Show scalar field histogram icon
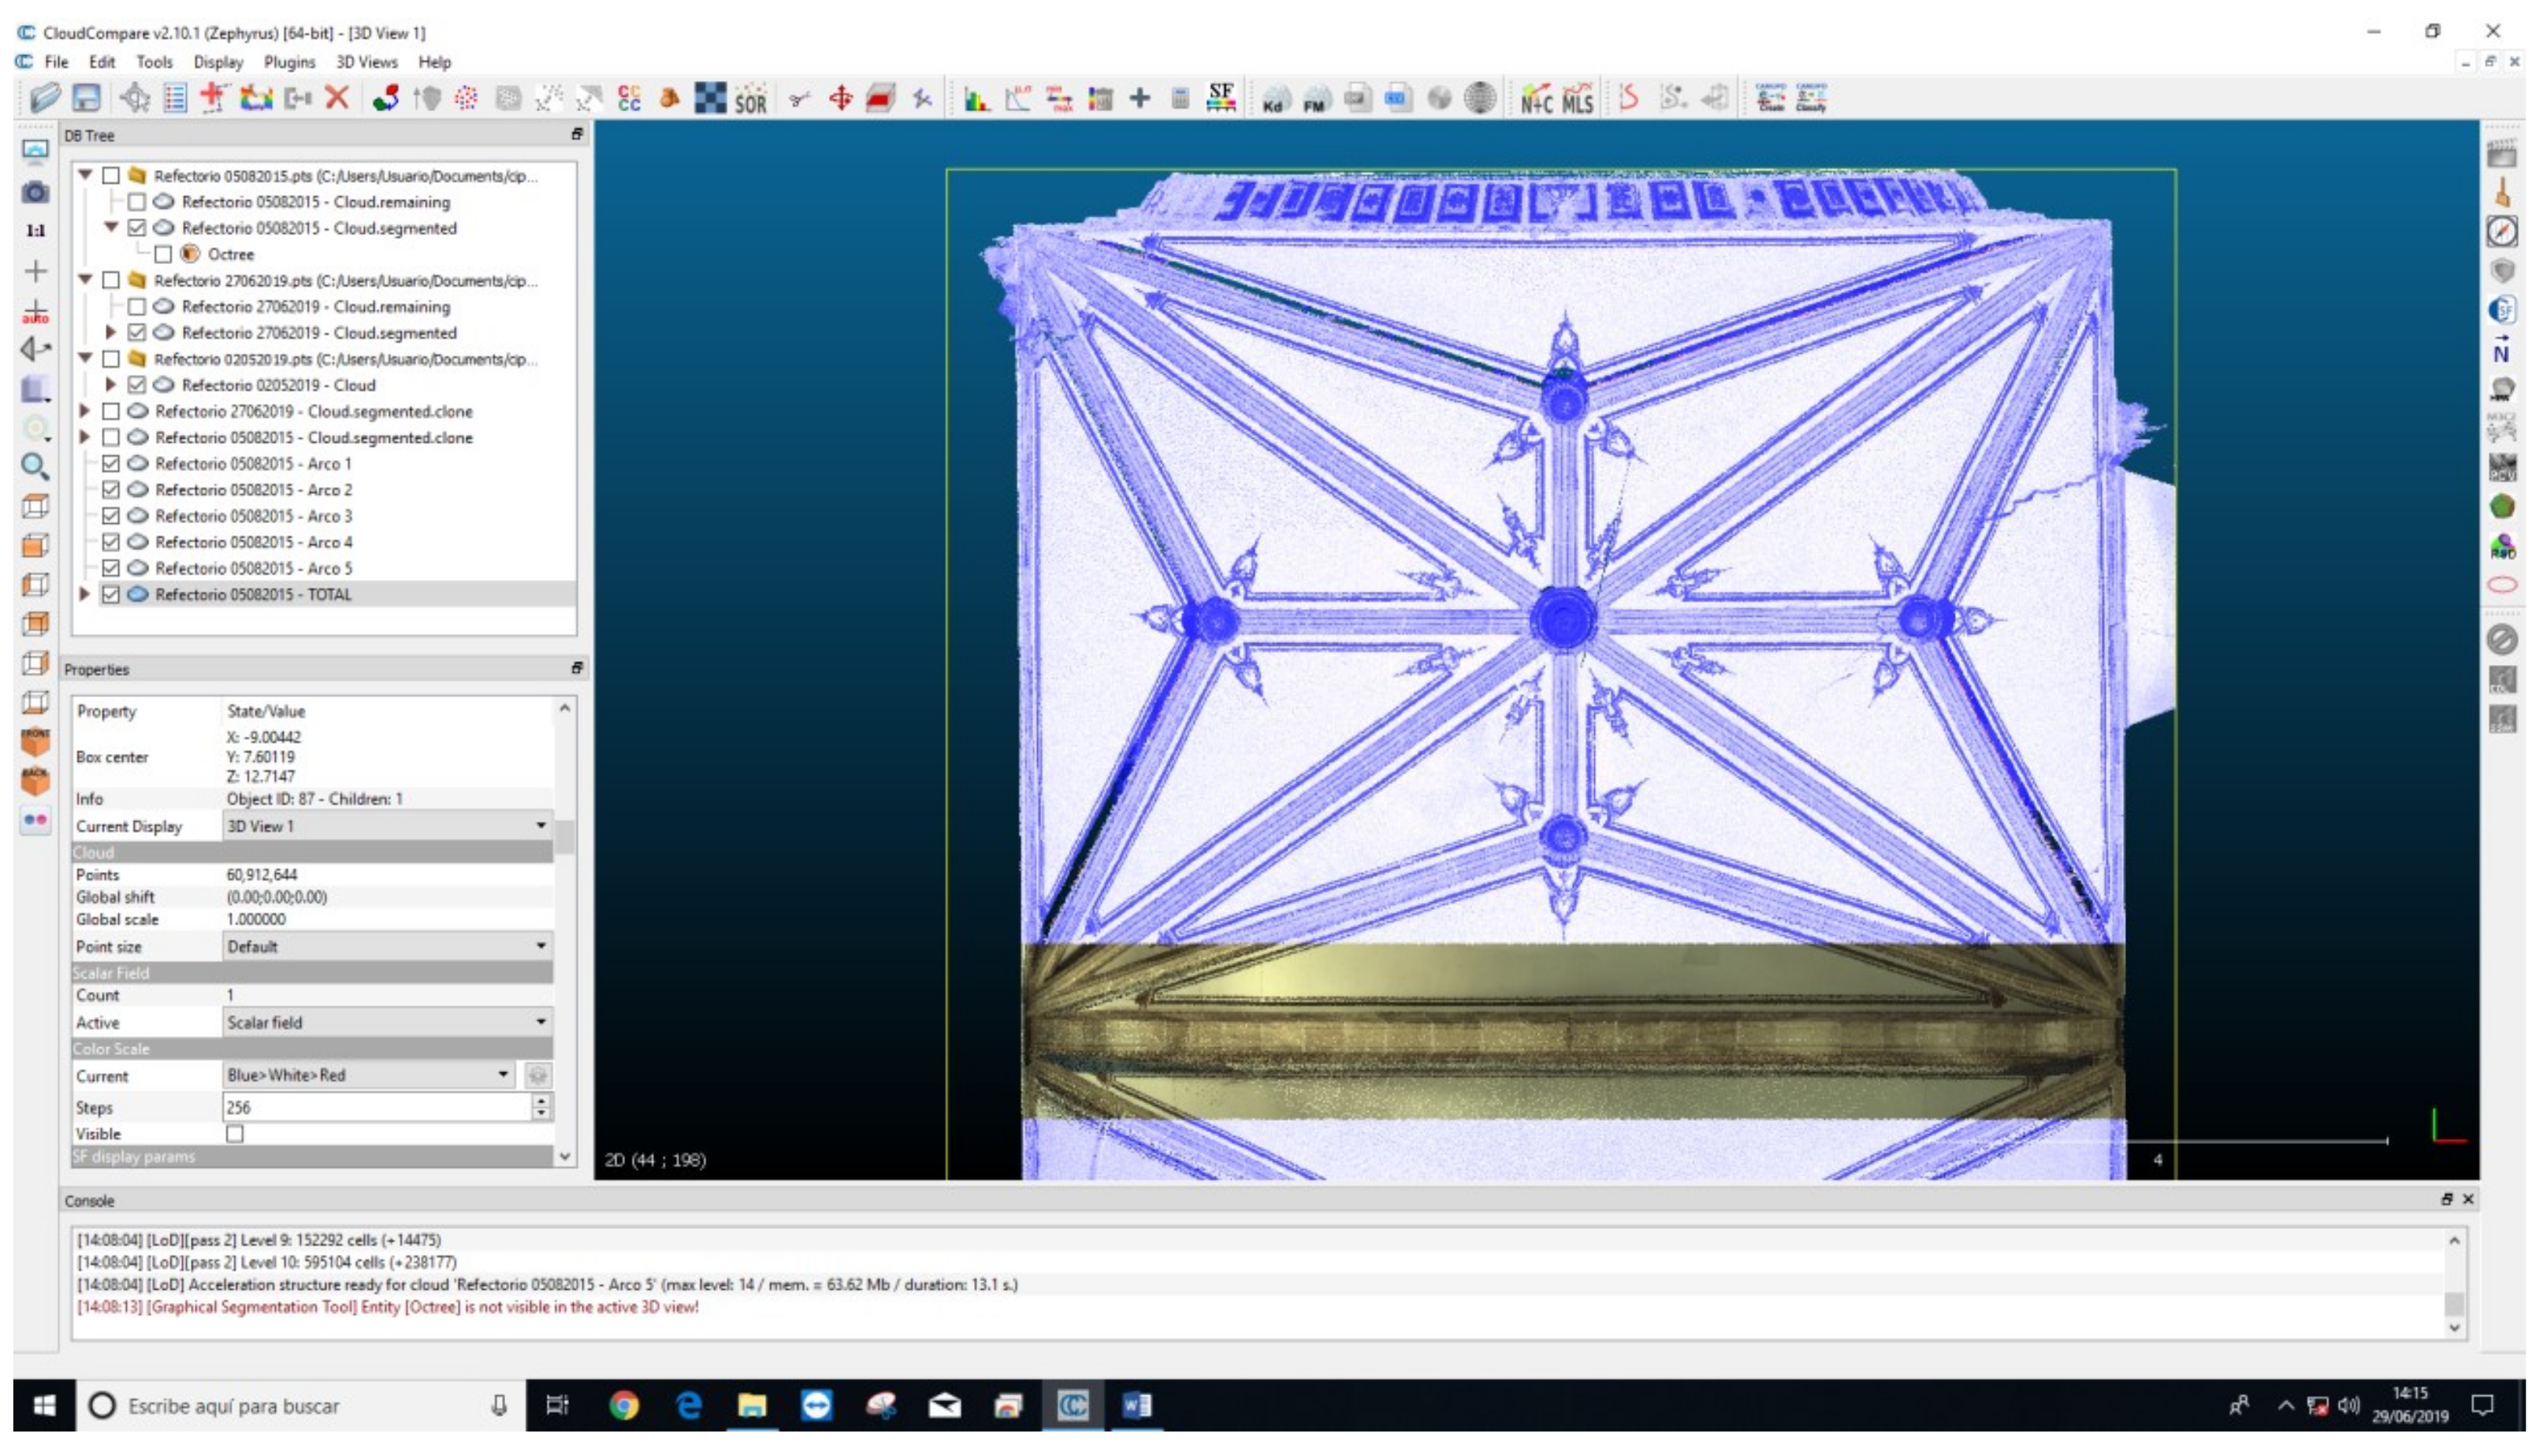 (x=977, y=98)
